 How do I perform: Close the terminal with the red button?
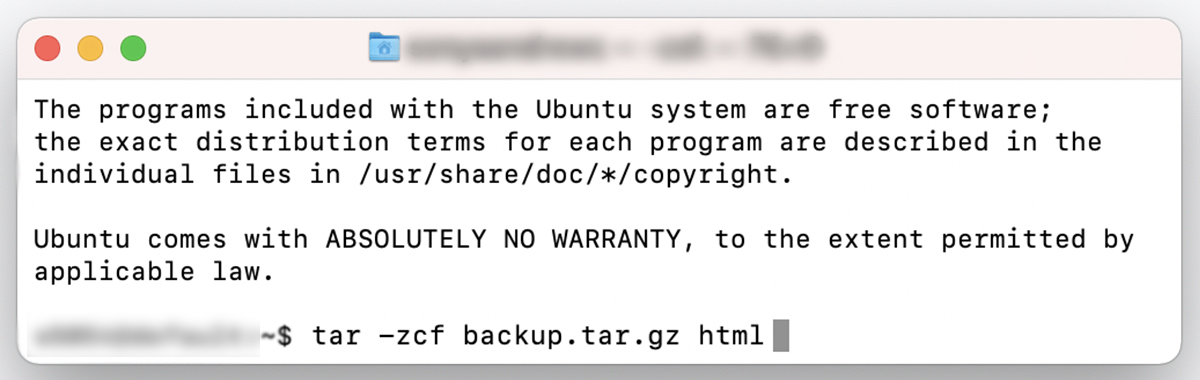point(48,48)
